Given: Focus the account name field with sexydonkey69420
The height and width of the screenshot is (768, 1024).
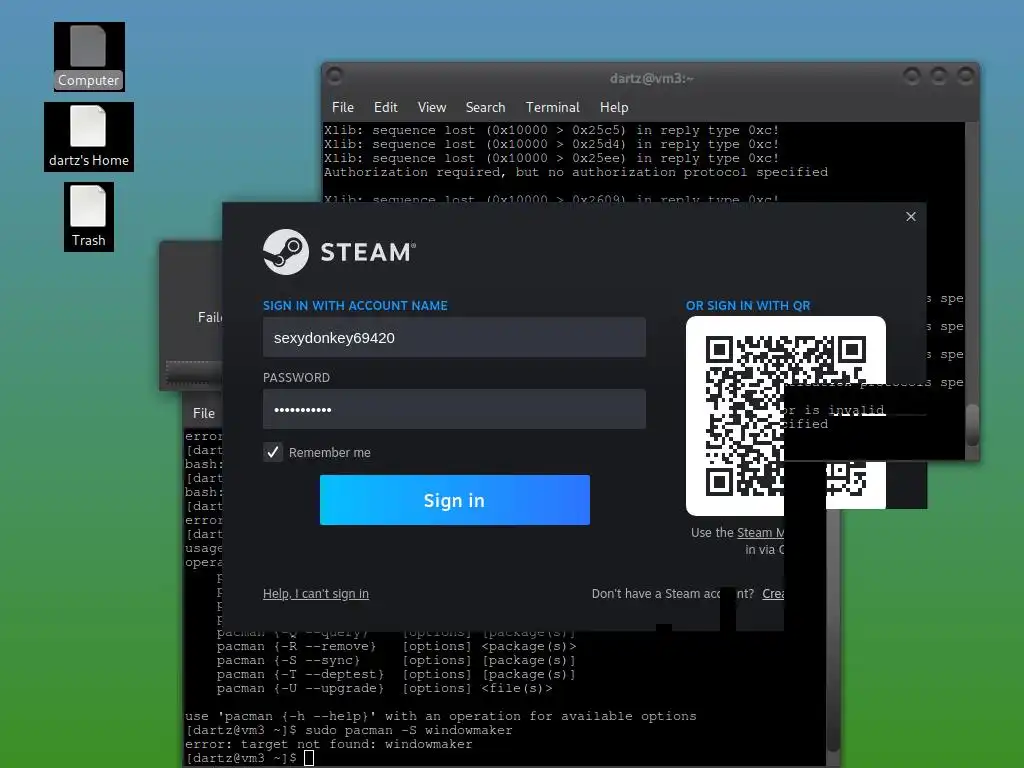Looking at the screenshot, I should [454, 337].
